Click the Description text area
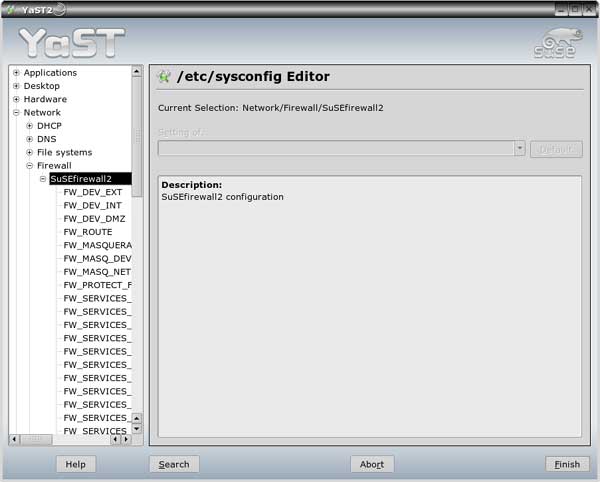600x482 pixels. click(x=370, y=306)
